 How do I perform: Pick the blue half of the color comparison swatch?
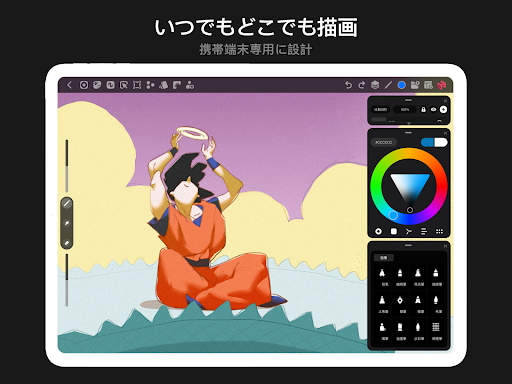(428, 142)
